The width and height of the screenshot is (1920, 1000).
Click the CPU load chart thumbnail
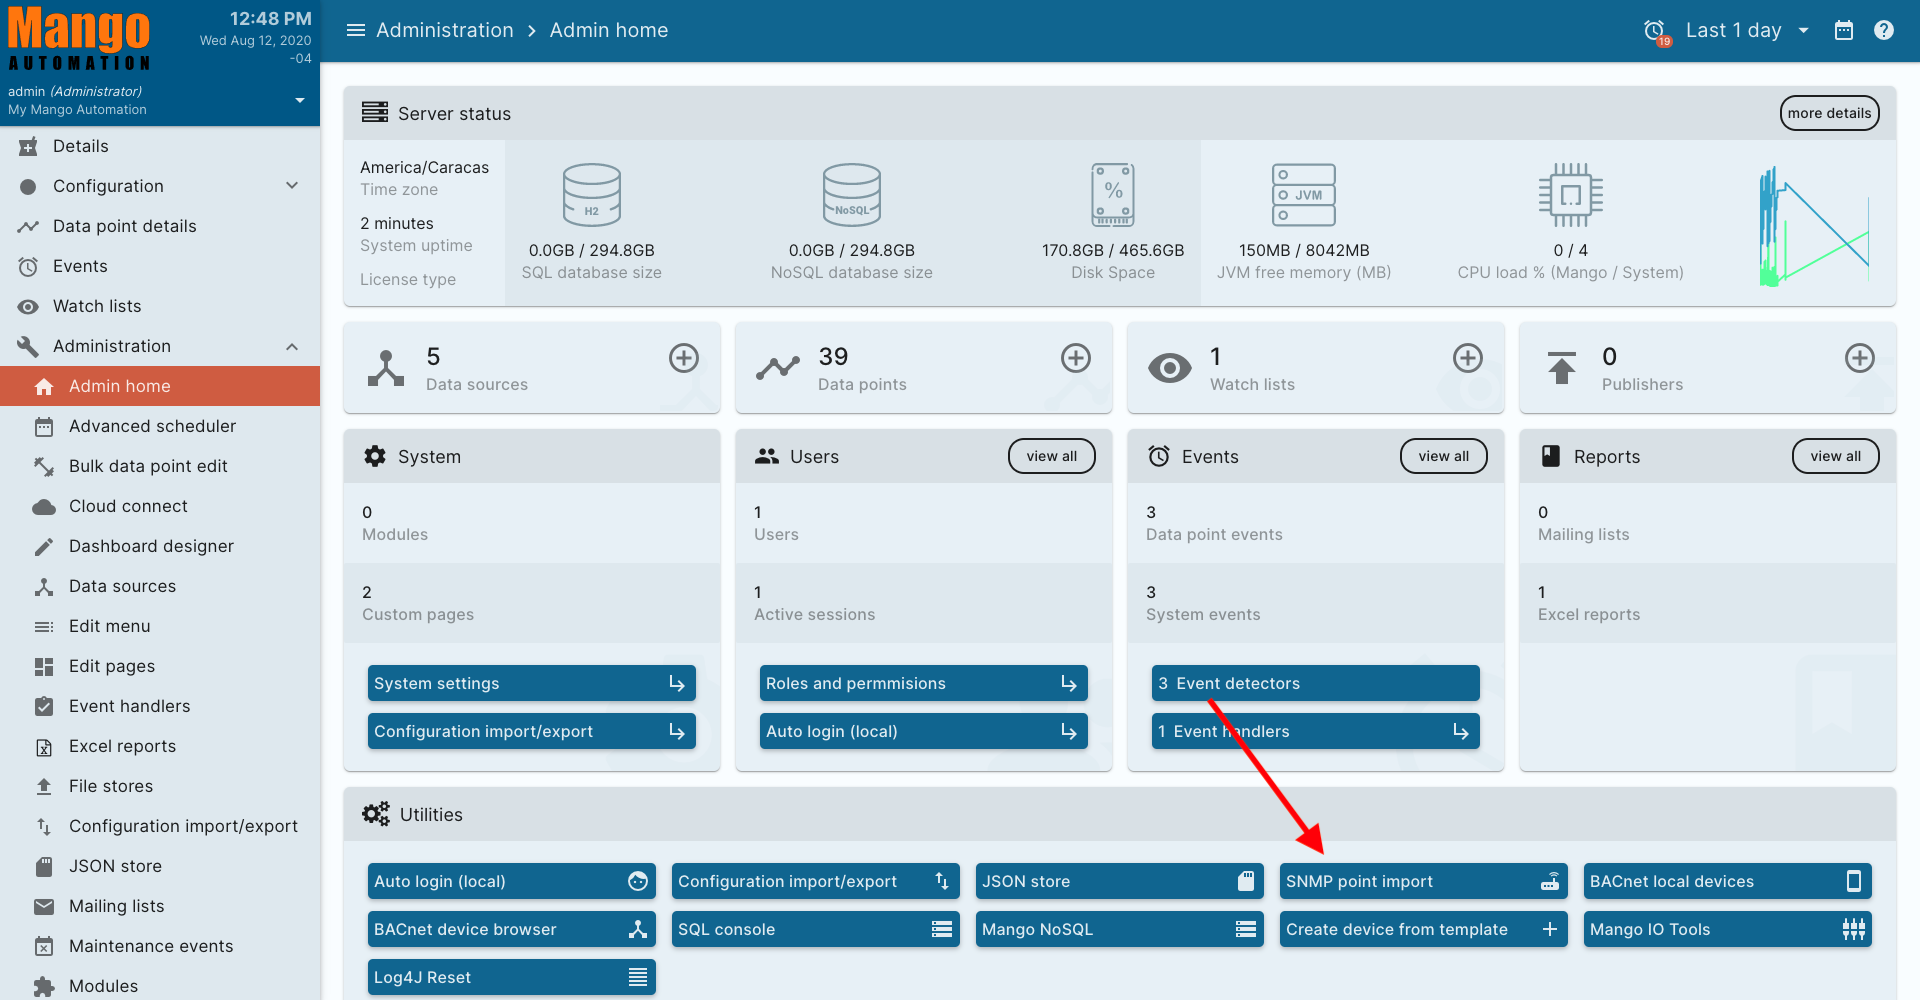point(1814,227)
